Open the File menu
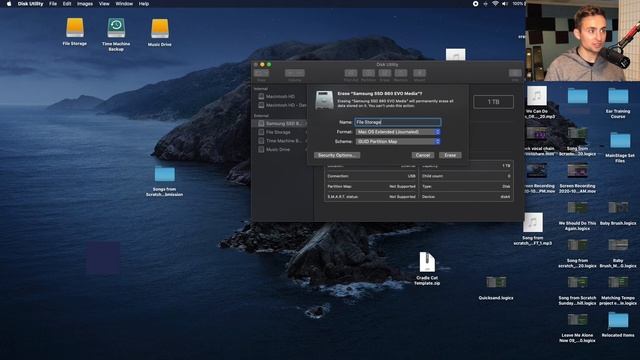The width and height of the screenshot is (640, 360). 53,4
